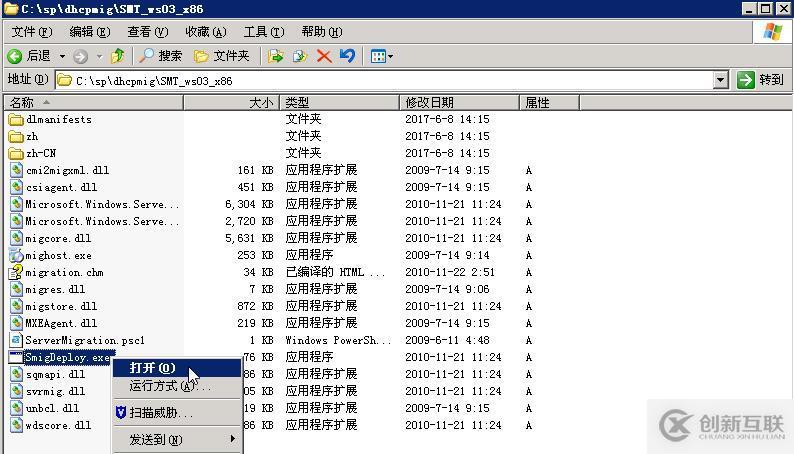Open the Edit (编辑) menu
794x454 pixels.
[90, 32]
